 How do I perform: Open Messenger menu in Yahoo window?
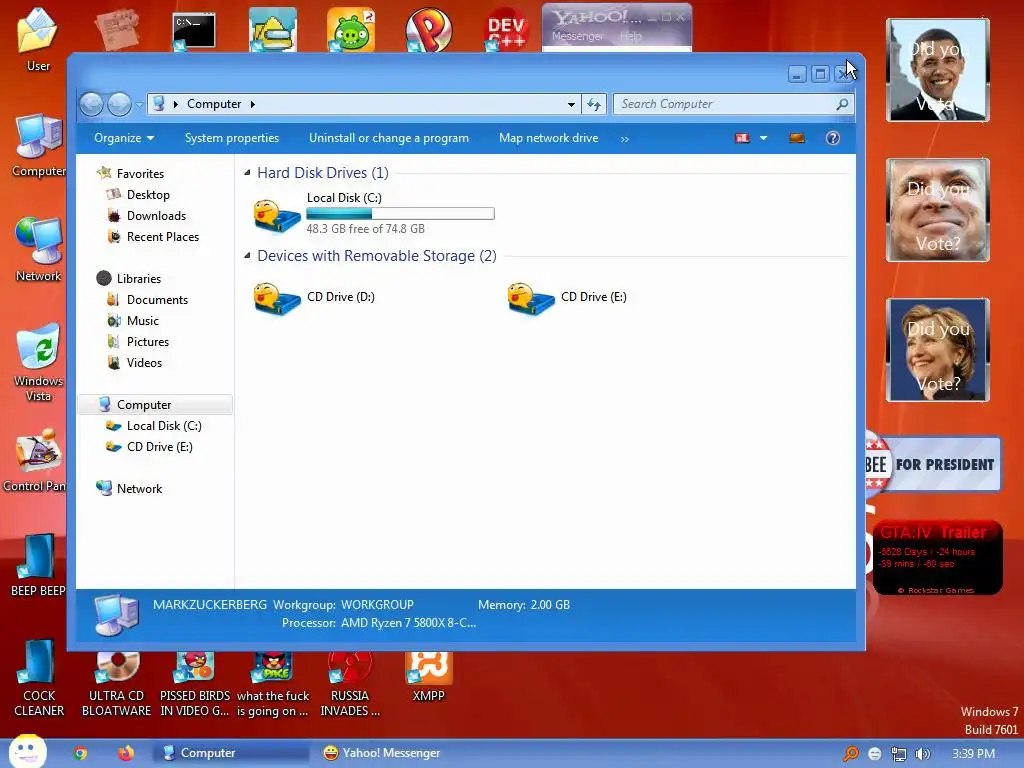click(577, 36)
